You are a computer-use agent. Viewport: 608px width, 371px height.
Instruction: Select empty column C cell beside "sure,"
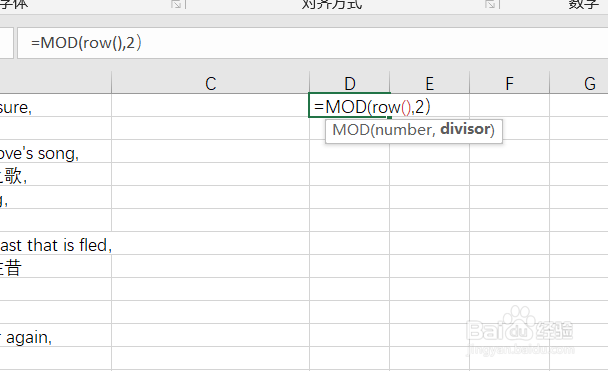click(x=211, y=105)
